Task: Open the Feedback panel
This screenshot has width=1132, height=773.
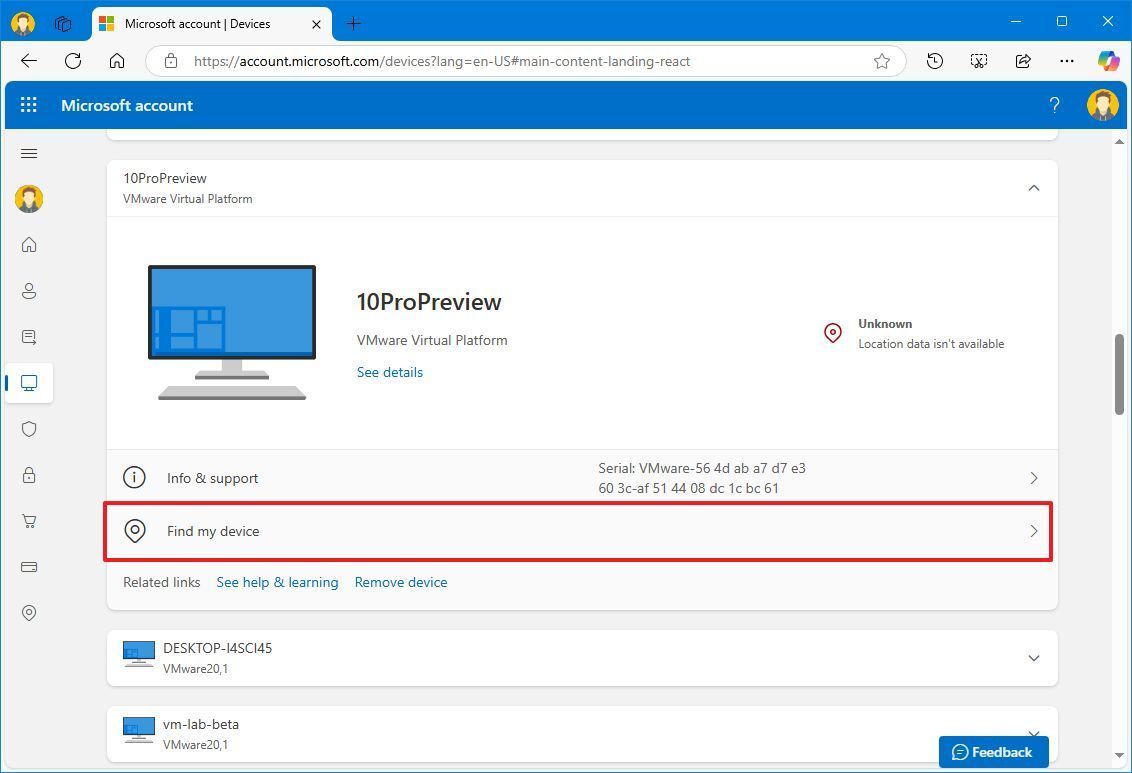Action: 993,751
